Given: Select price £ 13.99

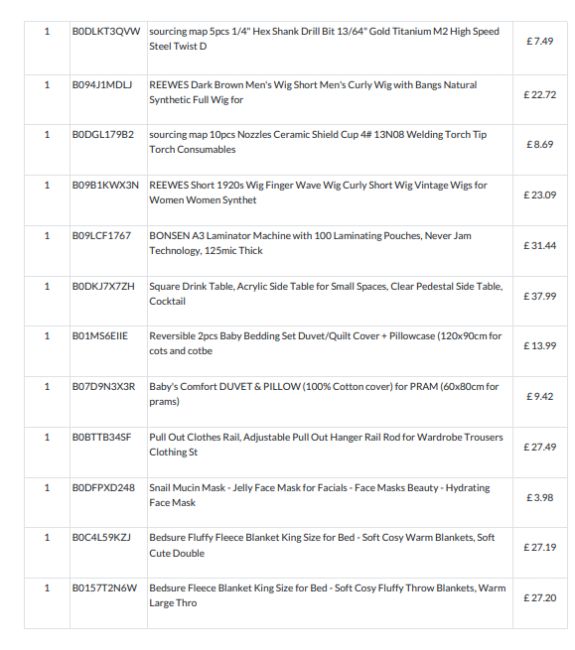Looking at the screenshot, I should pos(540,346).
